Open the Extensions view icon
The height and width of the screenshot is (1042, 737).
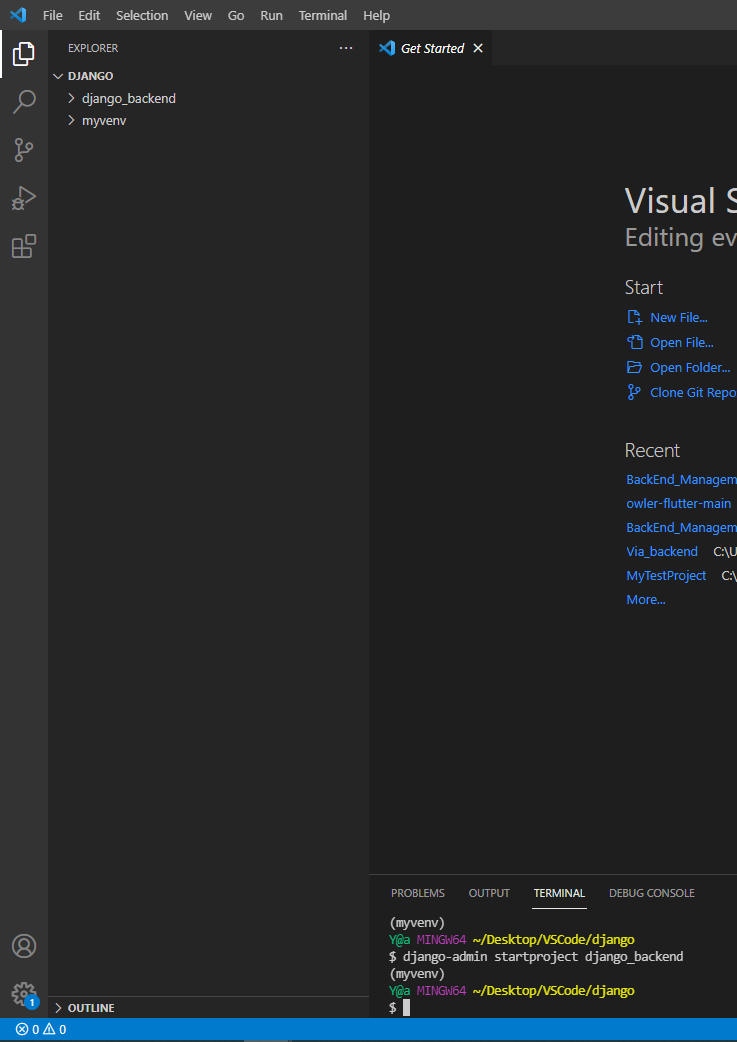[23, 246]
